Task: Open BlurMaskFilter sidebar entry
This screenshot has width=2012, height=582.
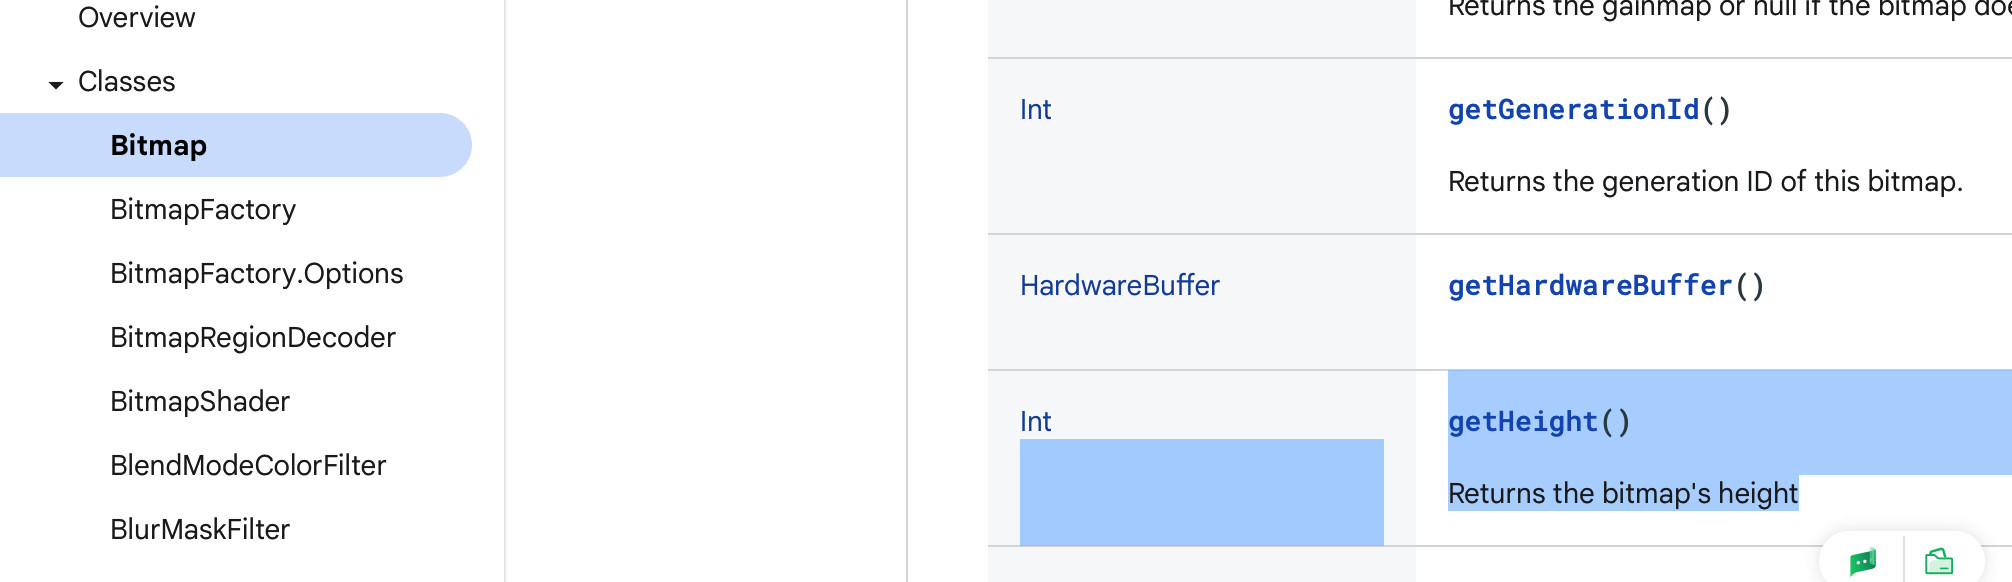Action: point(200,530)
